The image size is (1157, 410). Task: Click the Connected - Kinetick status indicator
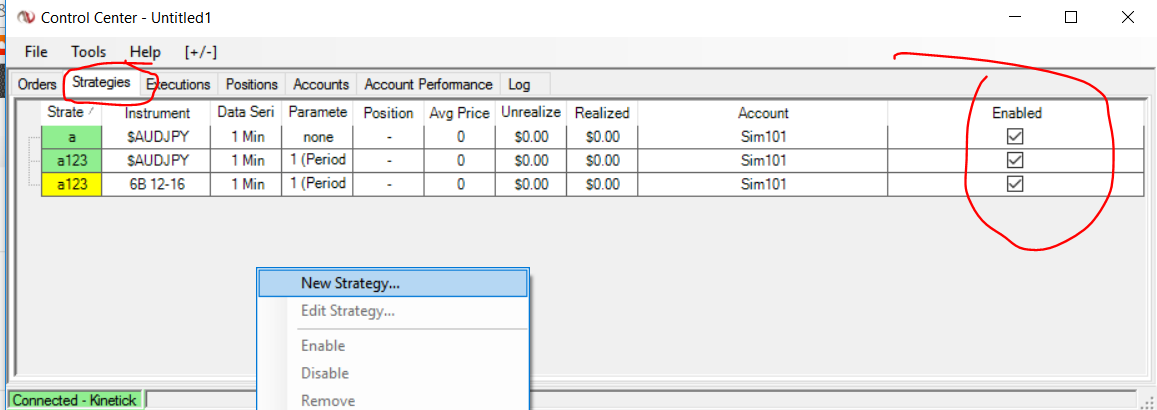[75, 400]
